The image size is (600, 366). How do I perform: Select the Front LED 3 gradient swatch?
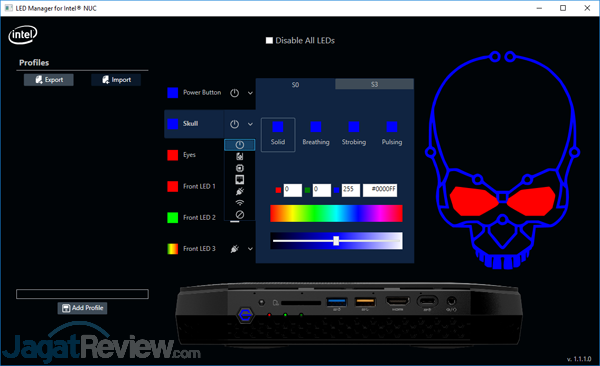click(173, 249)
